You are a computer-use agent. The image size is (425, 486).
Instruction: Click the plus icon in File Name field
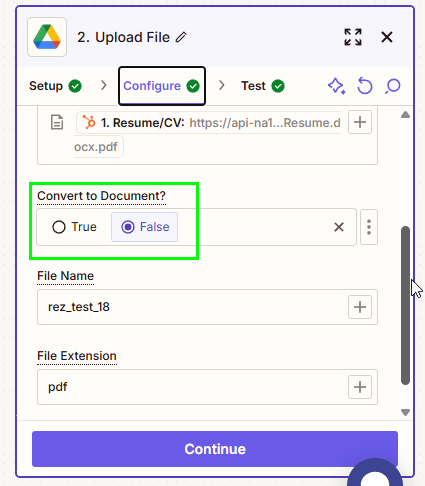(x=360, y=307)
